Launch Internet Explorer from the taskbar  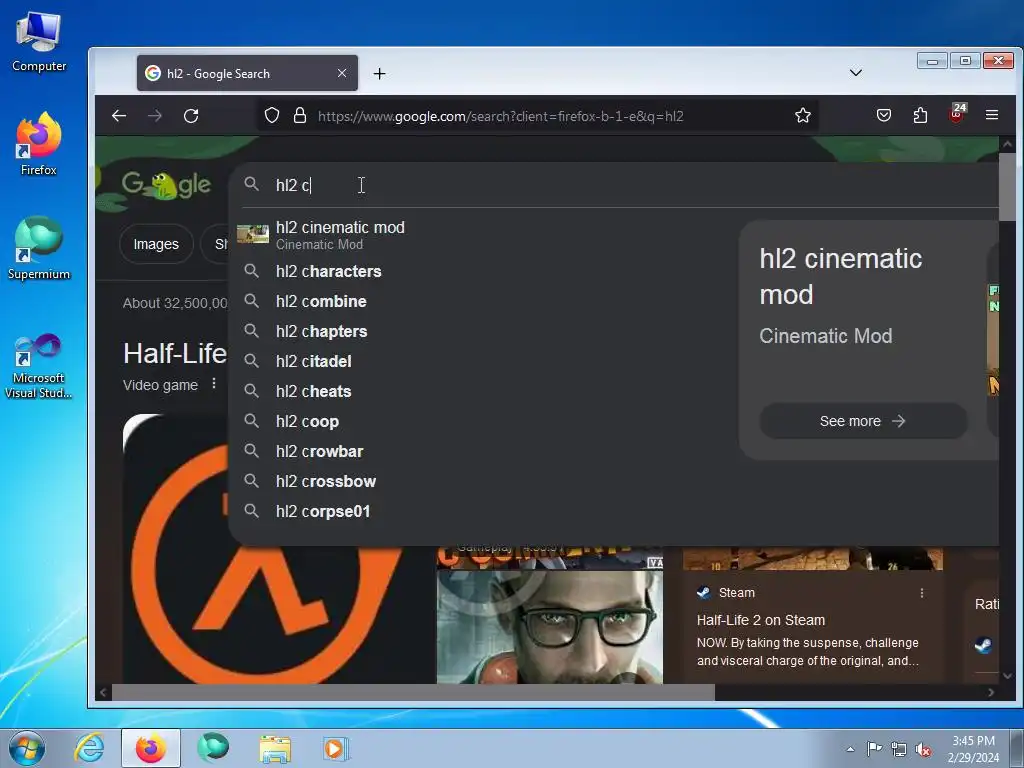[x=89, y=748]
